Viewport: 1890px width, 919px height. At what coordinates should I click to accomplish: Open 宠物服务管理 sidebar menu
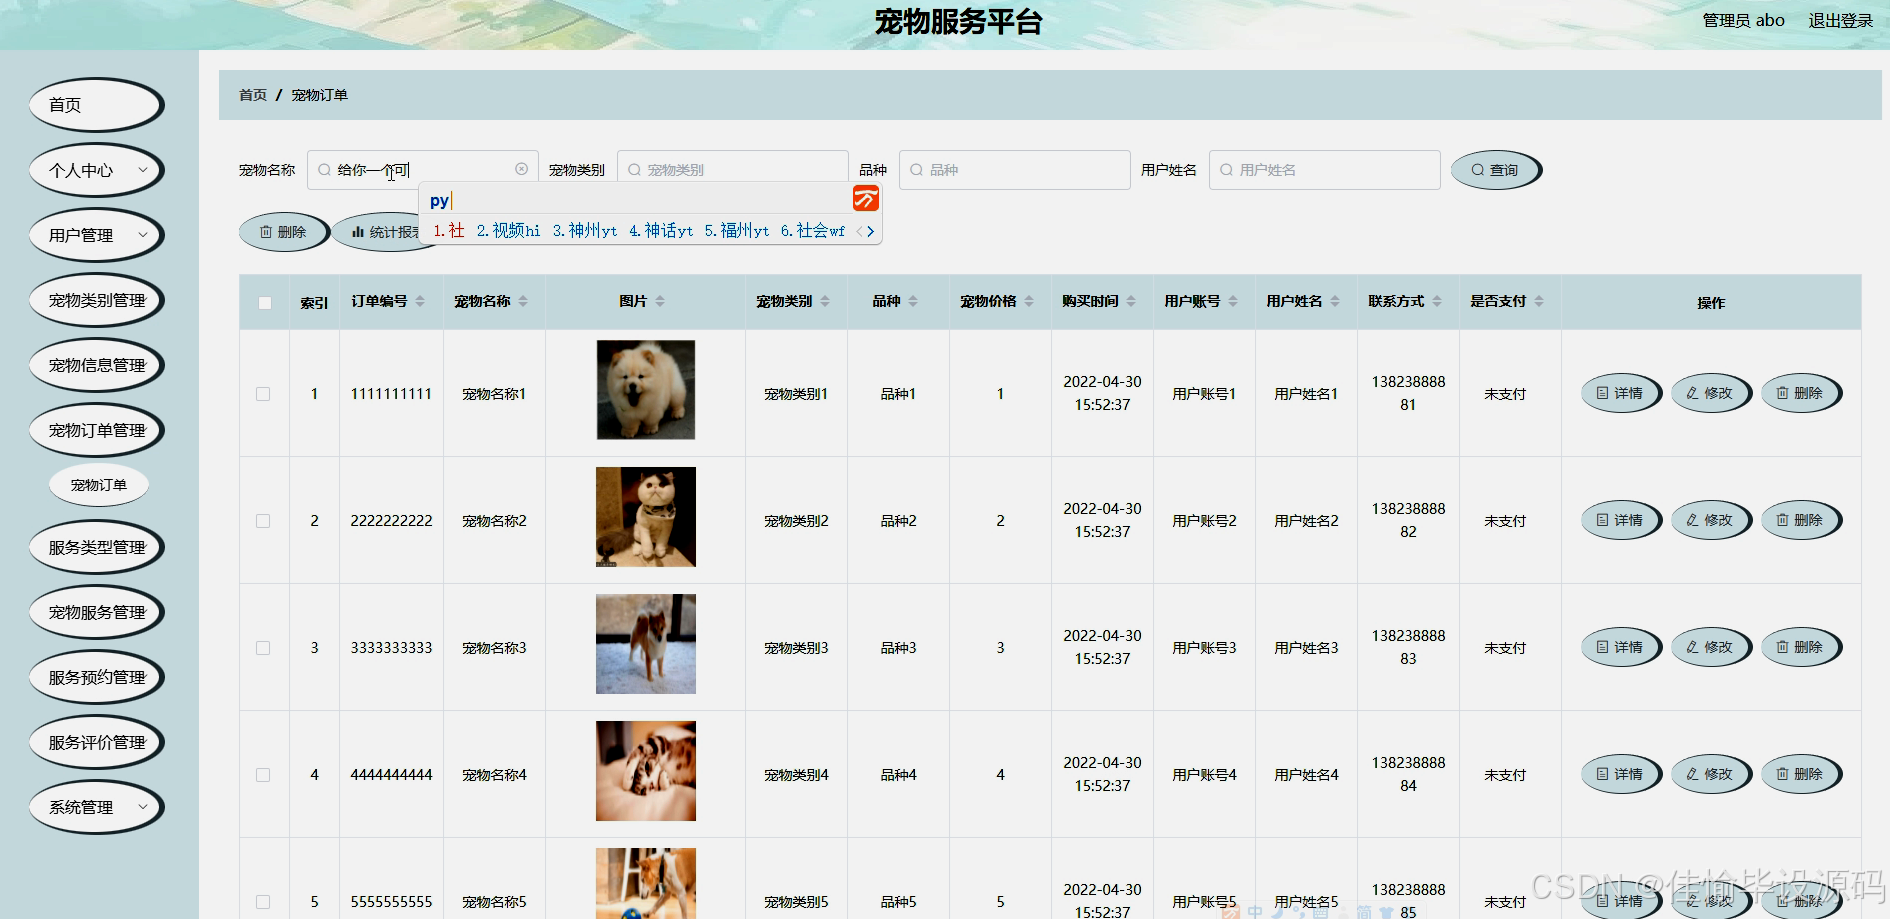96,612
